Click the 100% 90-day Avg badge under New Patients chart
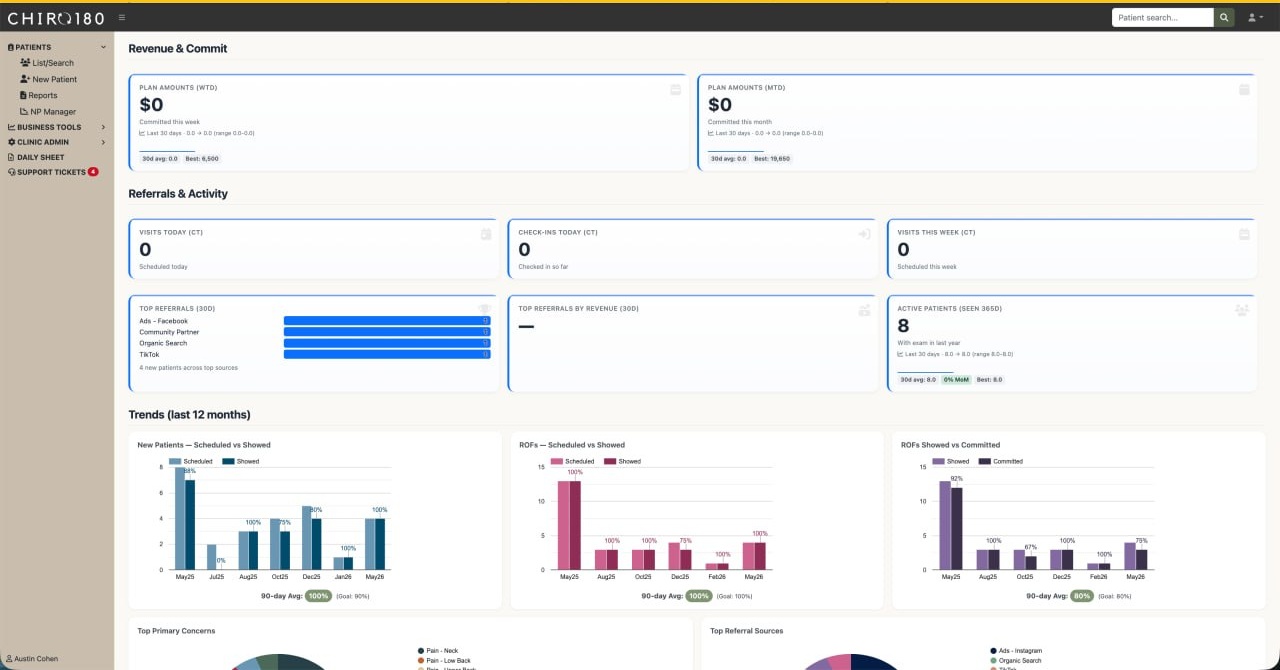Image resolution: width=1280 pixels, height=670 pixels. 318,595
